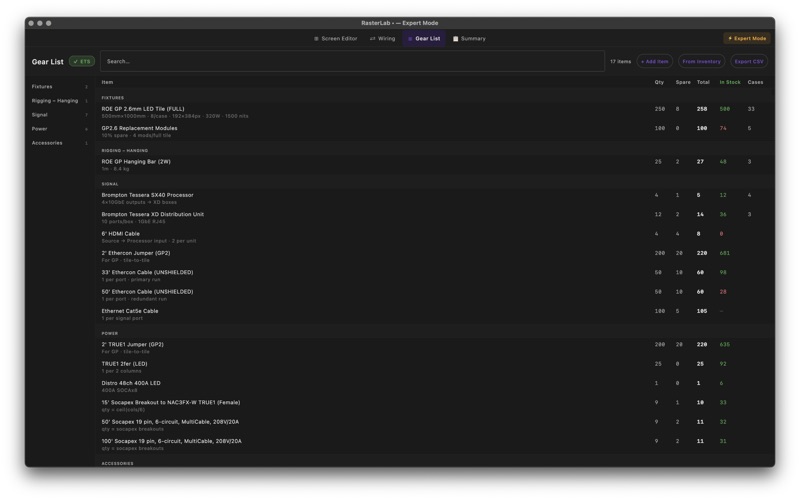The image size is (800, 500).
Task: Click Total 105 for Ethernet Cat5e Cable
Action: [702, 311]
